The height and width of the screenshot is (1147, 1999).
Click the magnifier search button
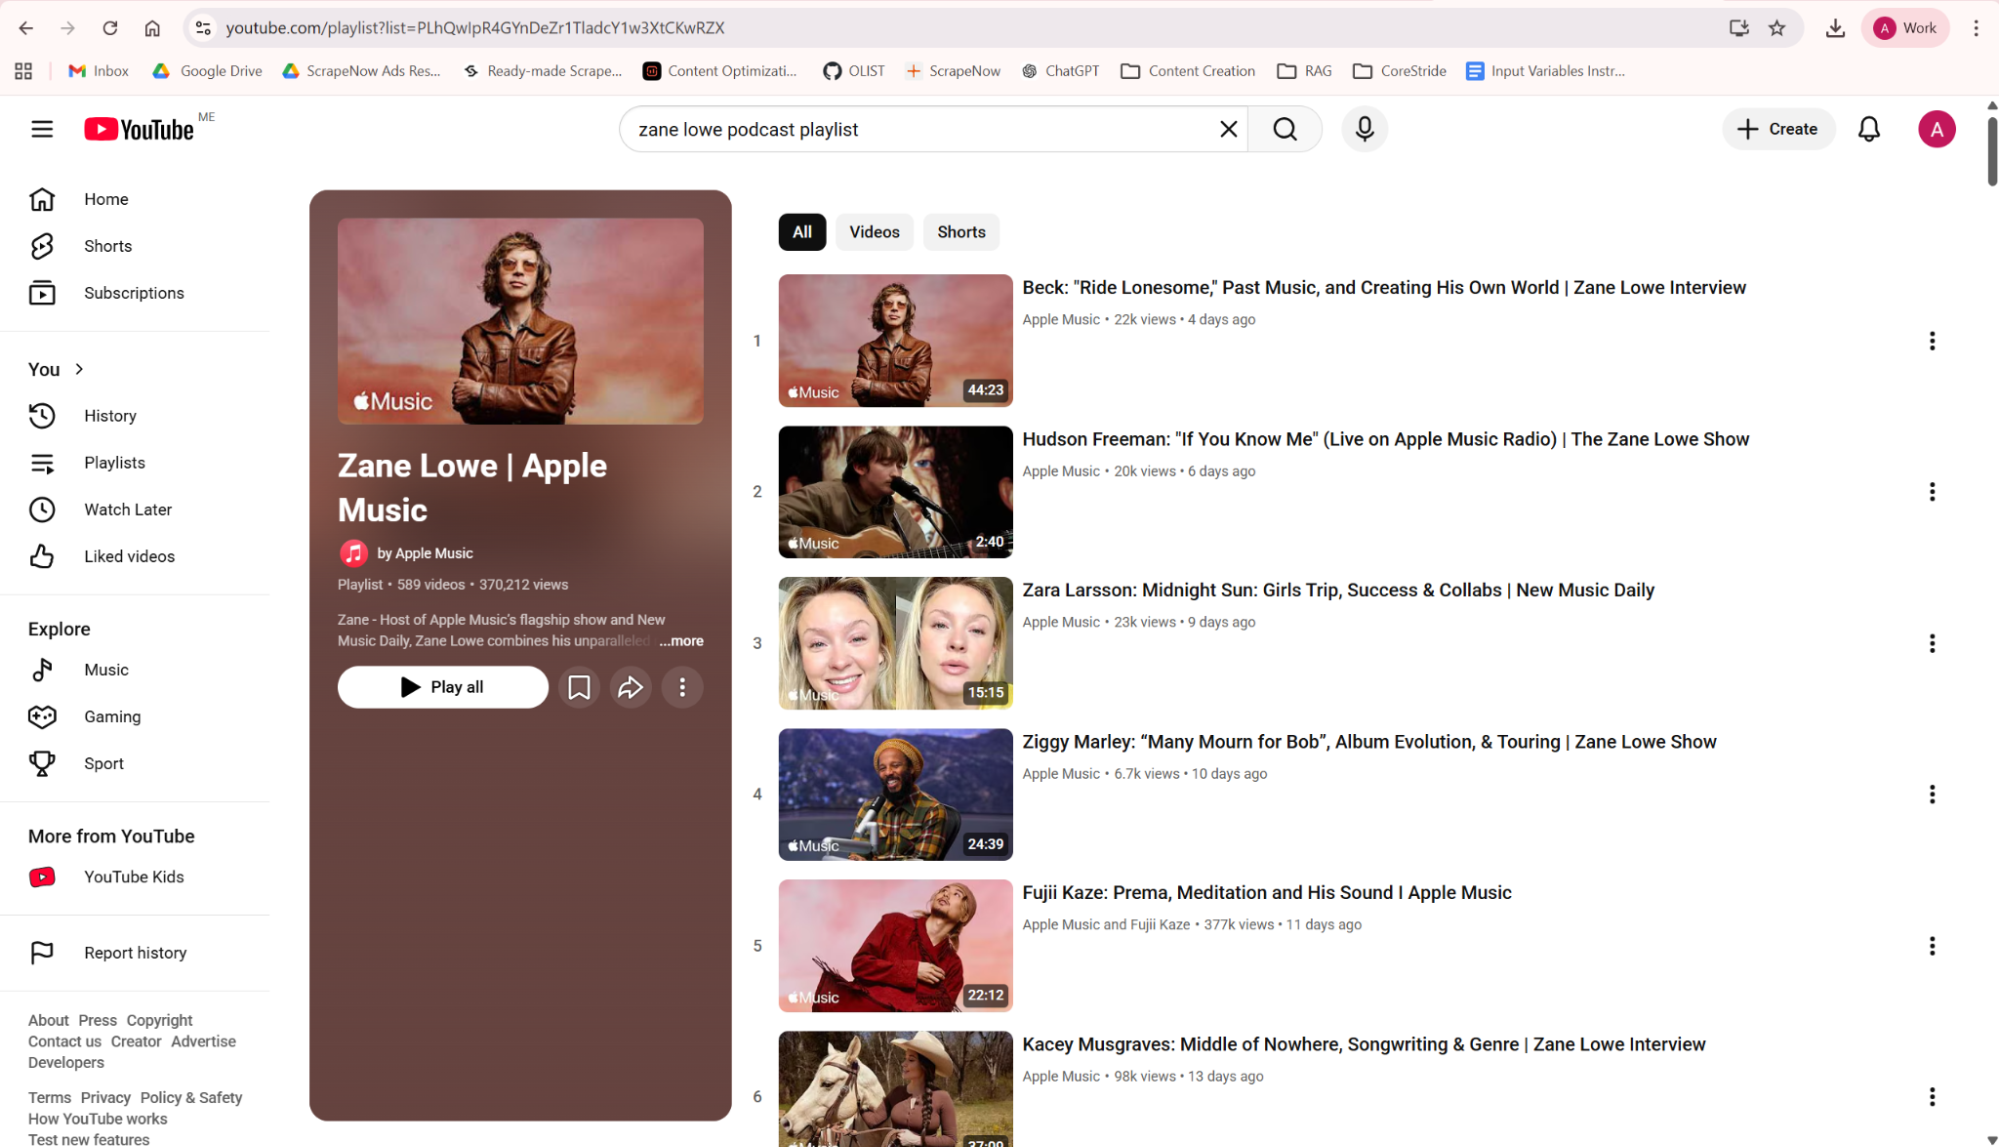point(1285,129)
